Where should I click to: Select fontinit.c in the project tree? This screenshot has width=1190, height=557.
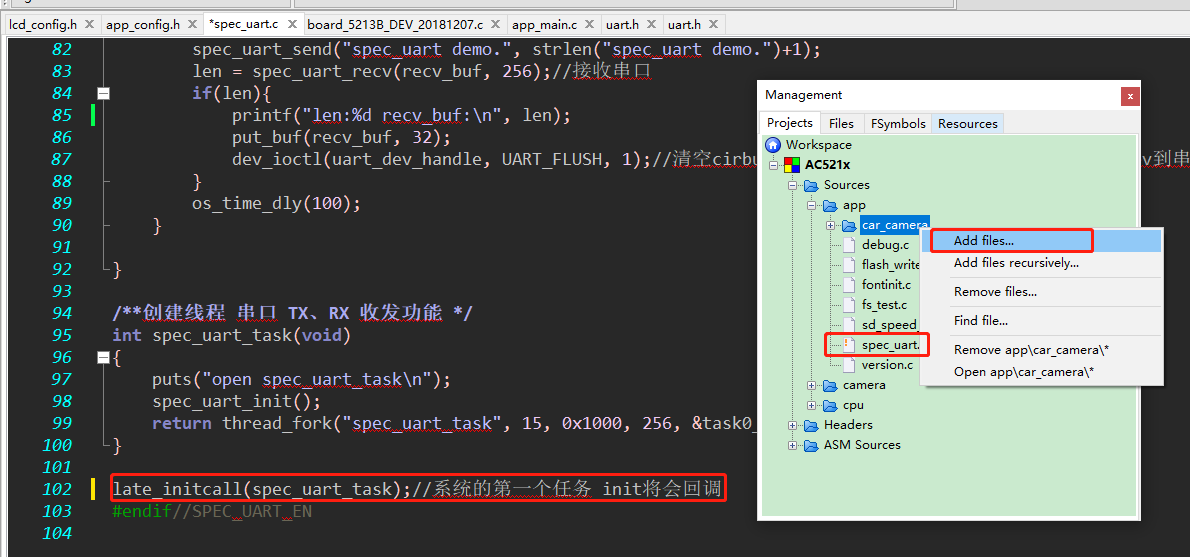pos(886,285)
